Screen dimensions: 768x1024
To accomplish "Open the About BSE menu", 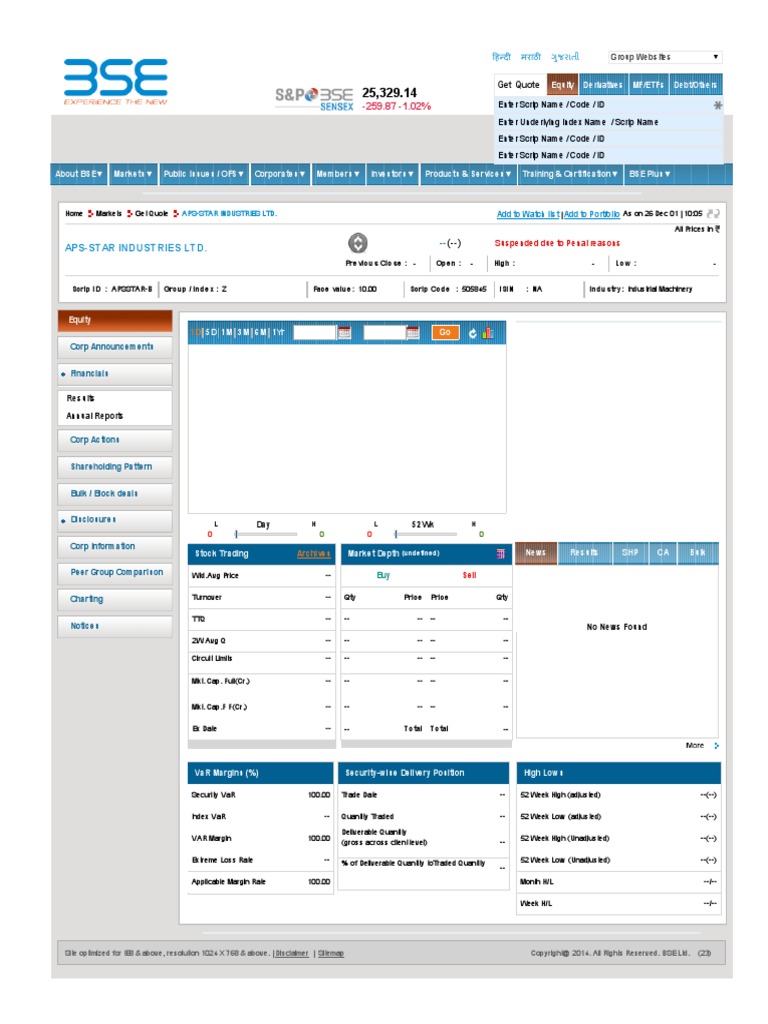I will coord(78,174).
